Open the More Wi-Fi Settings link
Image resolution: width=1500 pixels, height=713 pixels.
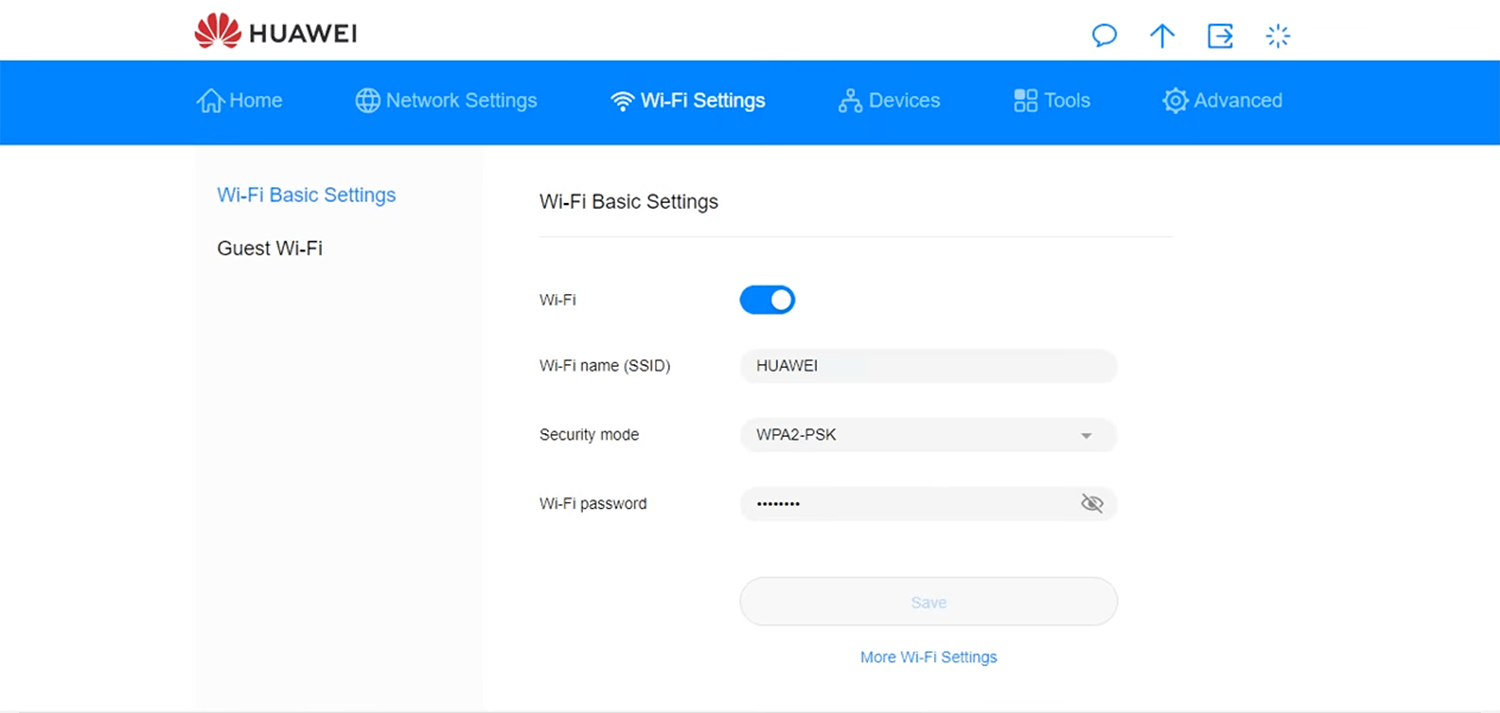tap(928, 657)
